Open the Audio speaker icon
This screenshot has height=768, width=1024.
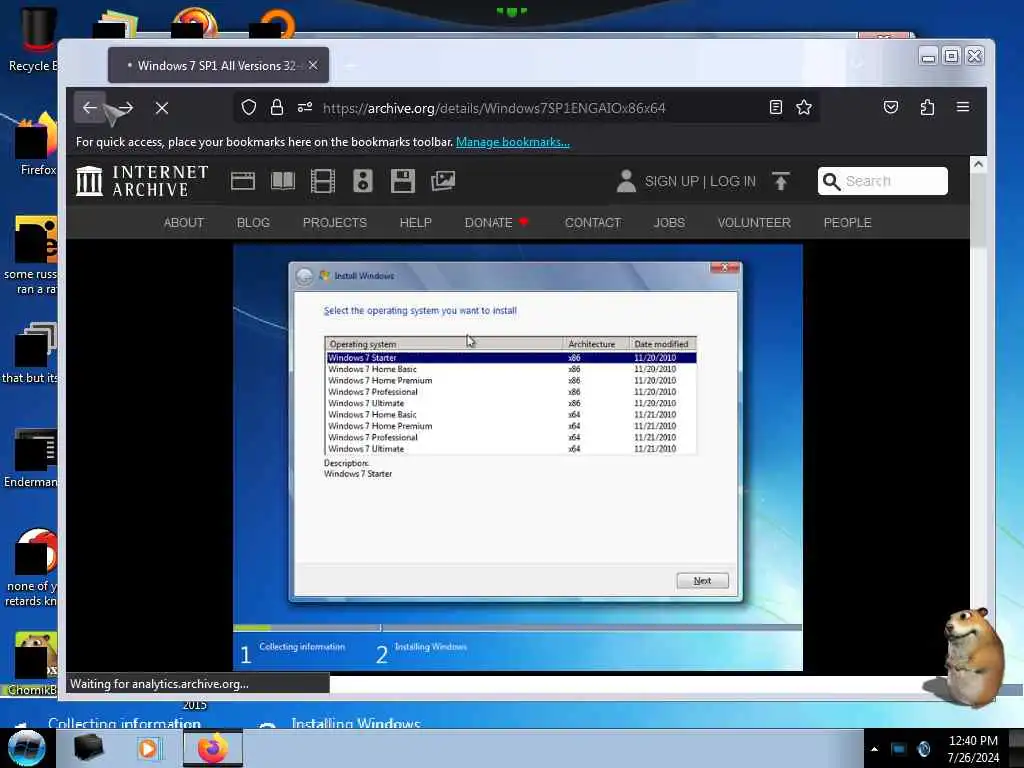tap(363, 181)
